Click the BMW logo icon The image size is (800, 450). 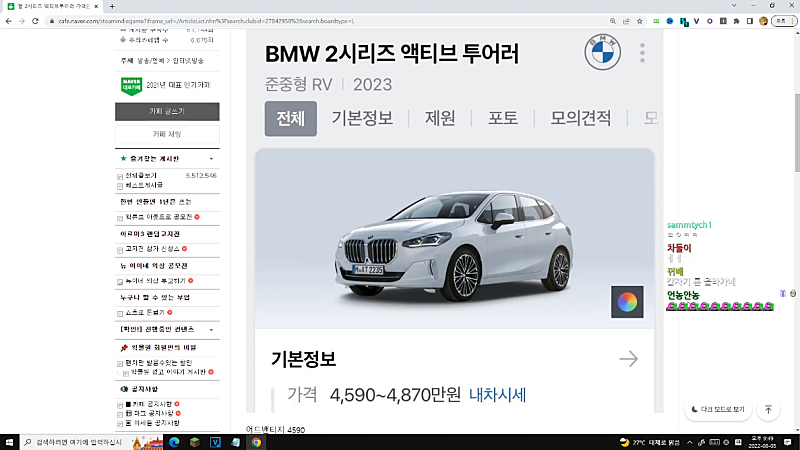click(603, 53)
